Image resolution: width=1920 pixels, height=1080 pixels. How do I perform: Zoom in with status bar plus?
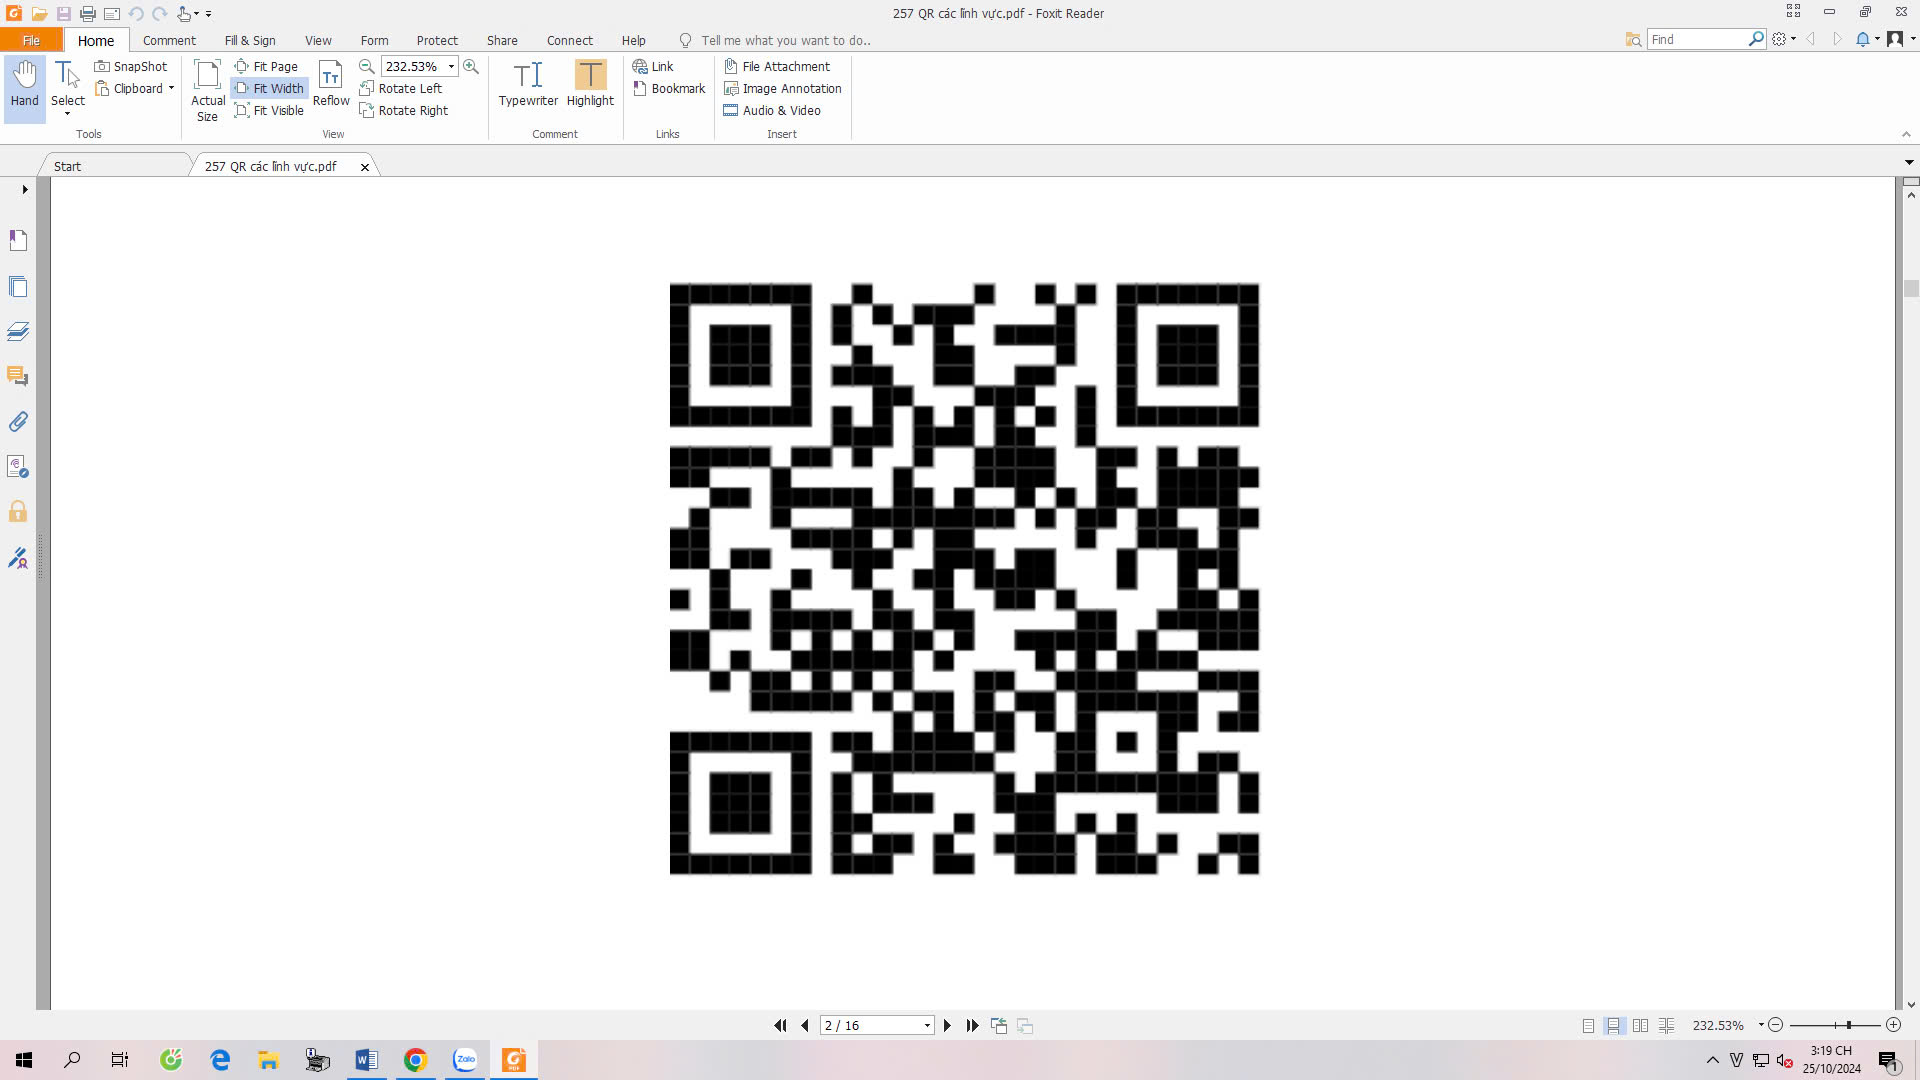click(x=1893, y=1025)
